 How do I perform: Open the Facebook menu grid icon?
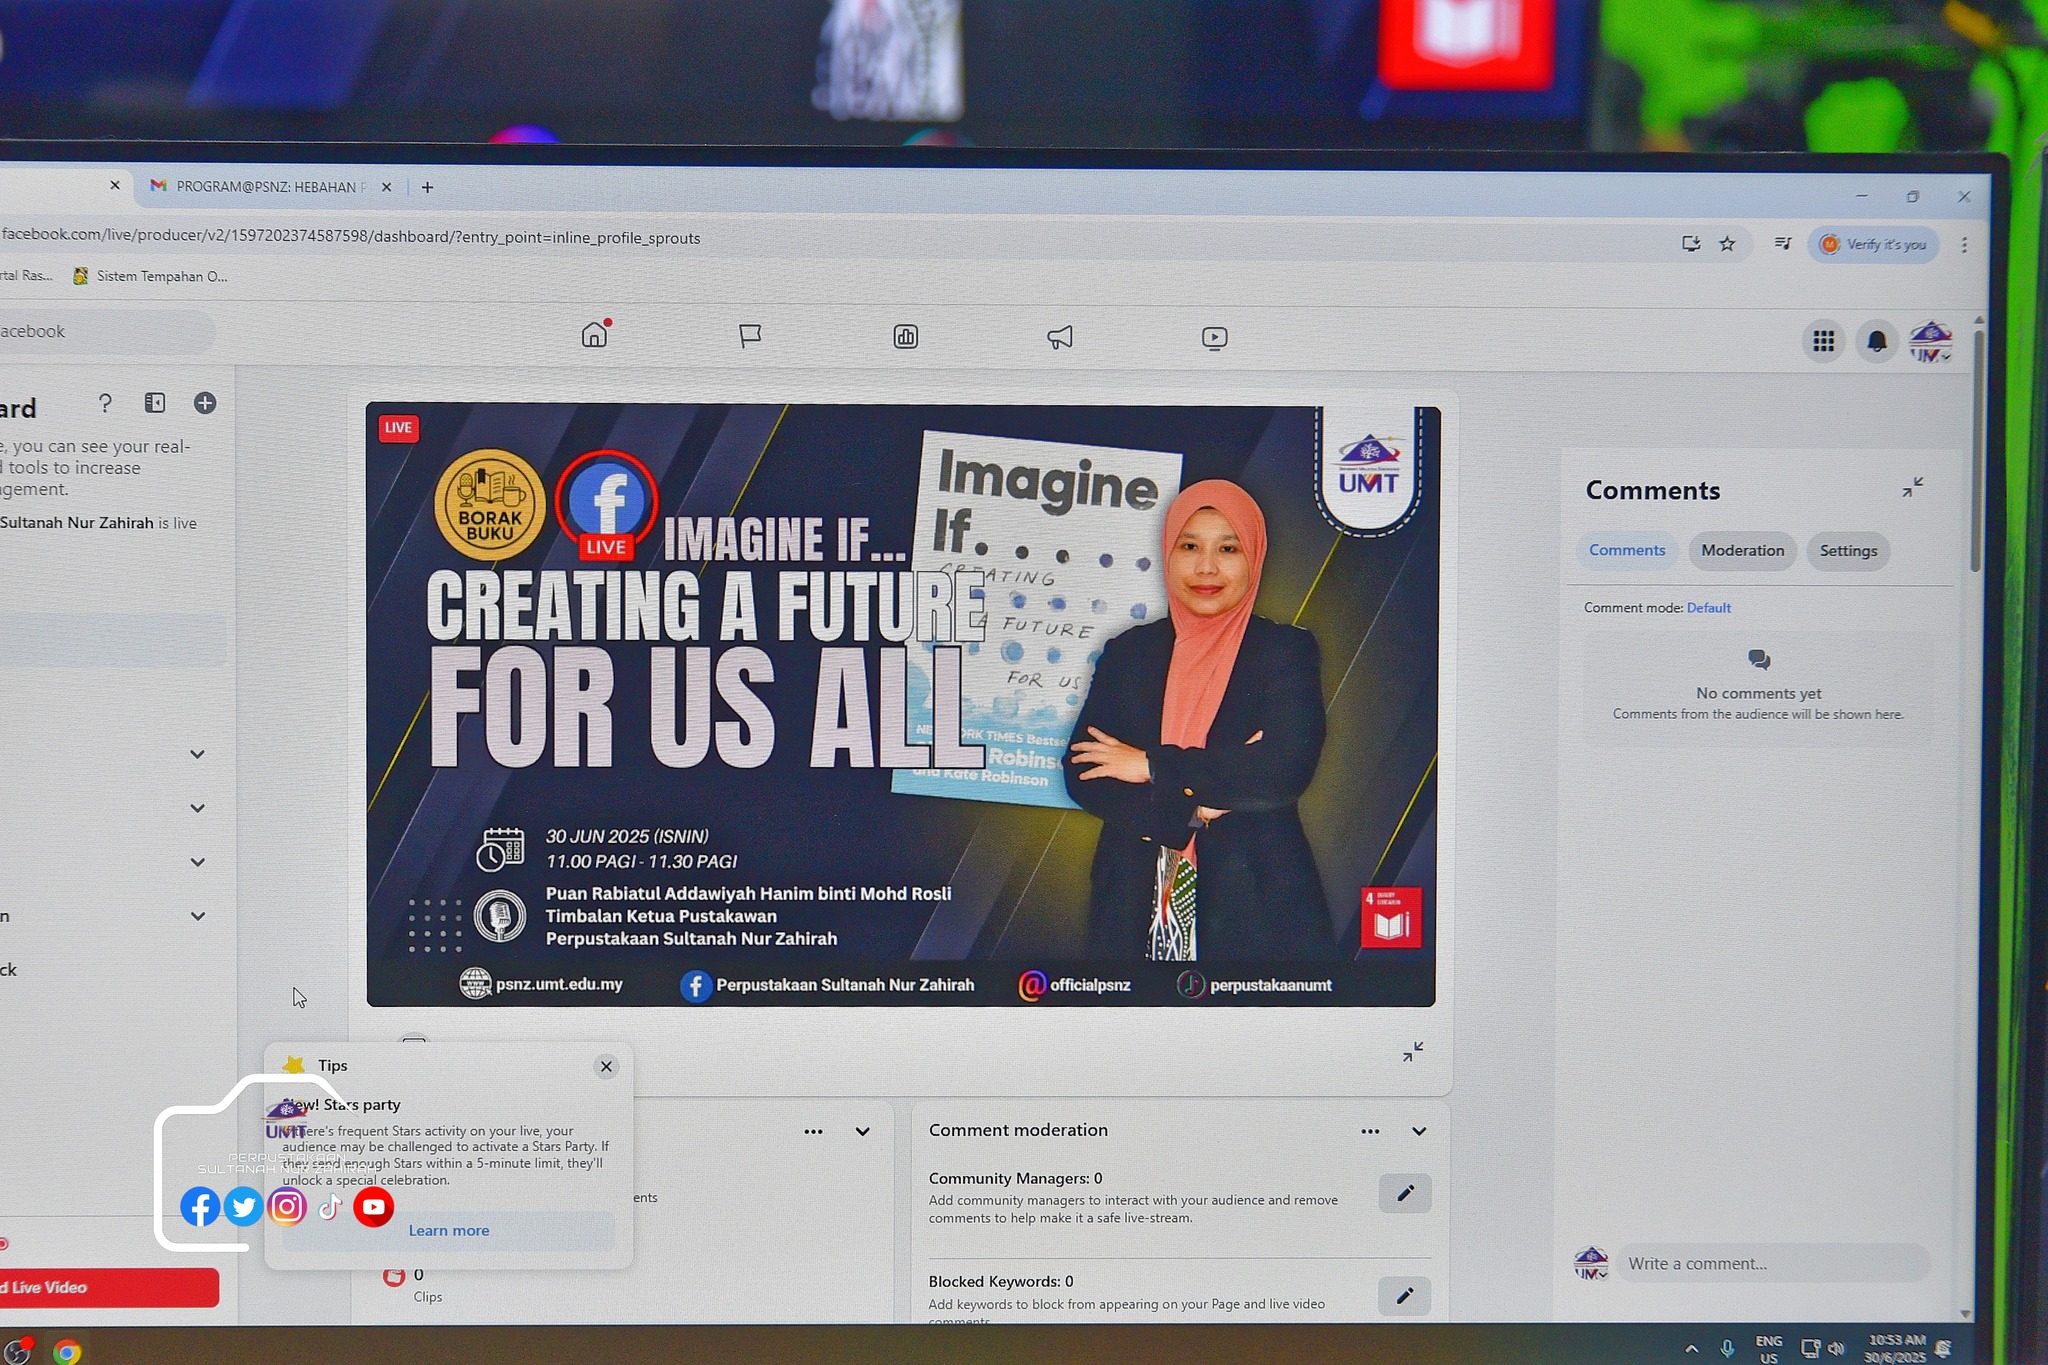(x=1823, y=341)
